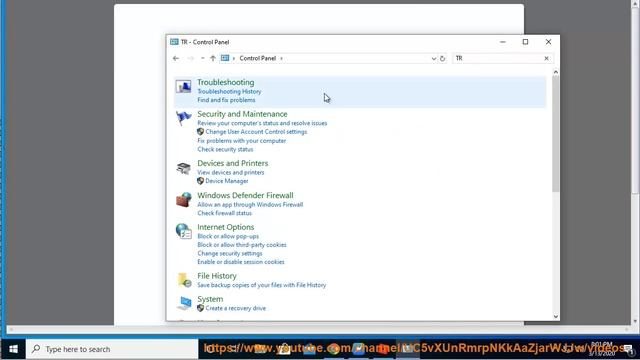
Task: Click the Control Panel scroll-up arrow
Action: click(556, 72)
